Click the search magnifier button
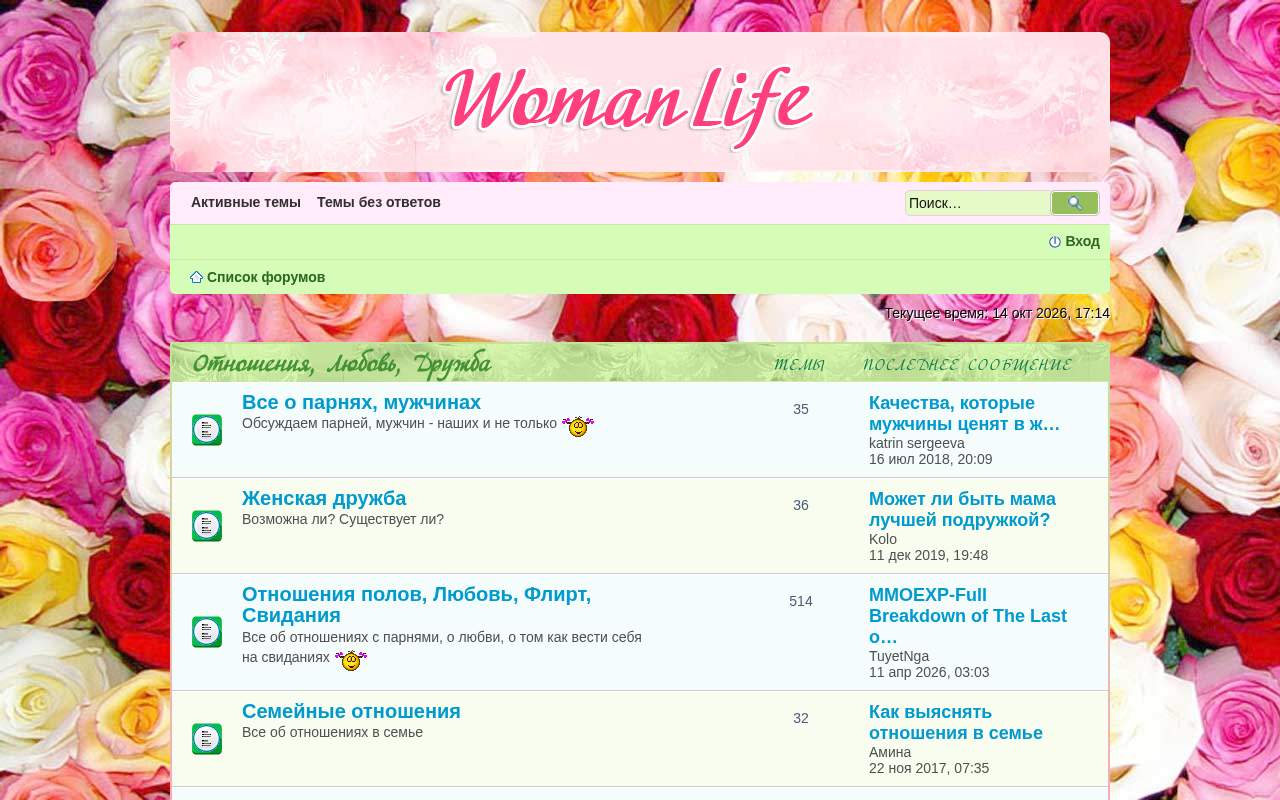1280x800 pixels. [x=1075, y=203]
